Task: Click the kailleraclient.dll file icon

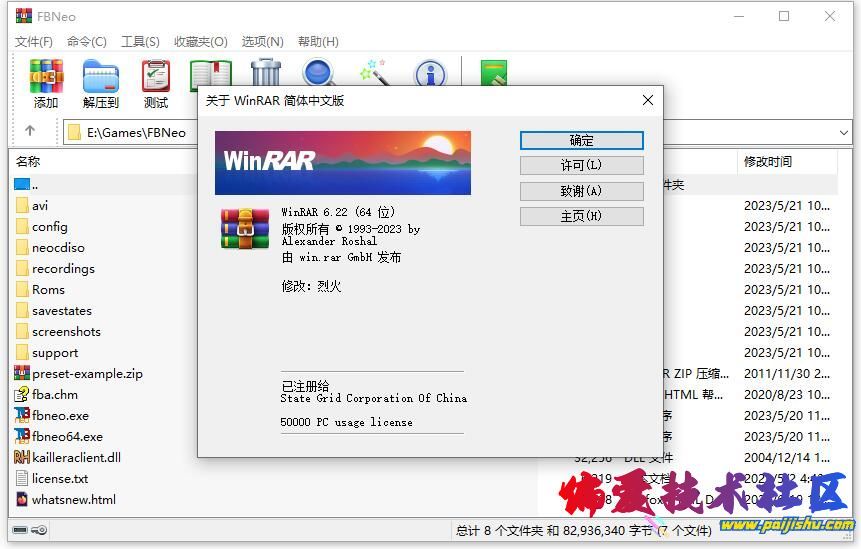Action: click(x=22, y=457)
